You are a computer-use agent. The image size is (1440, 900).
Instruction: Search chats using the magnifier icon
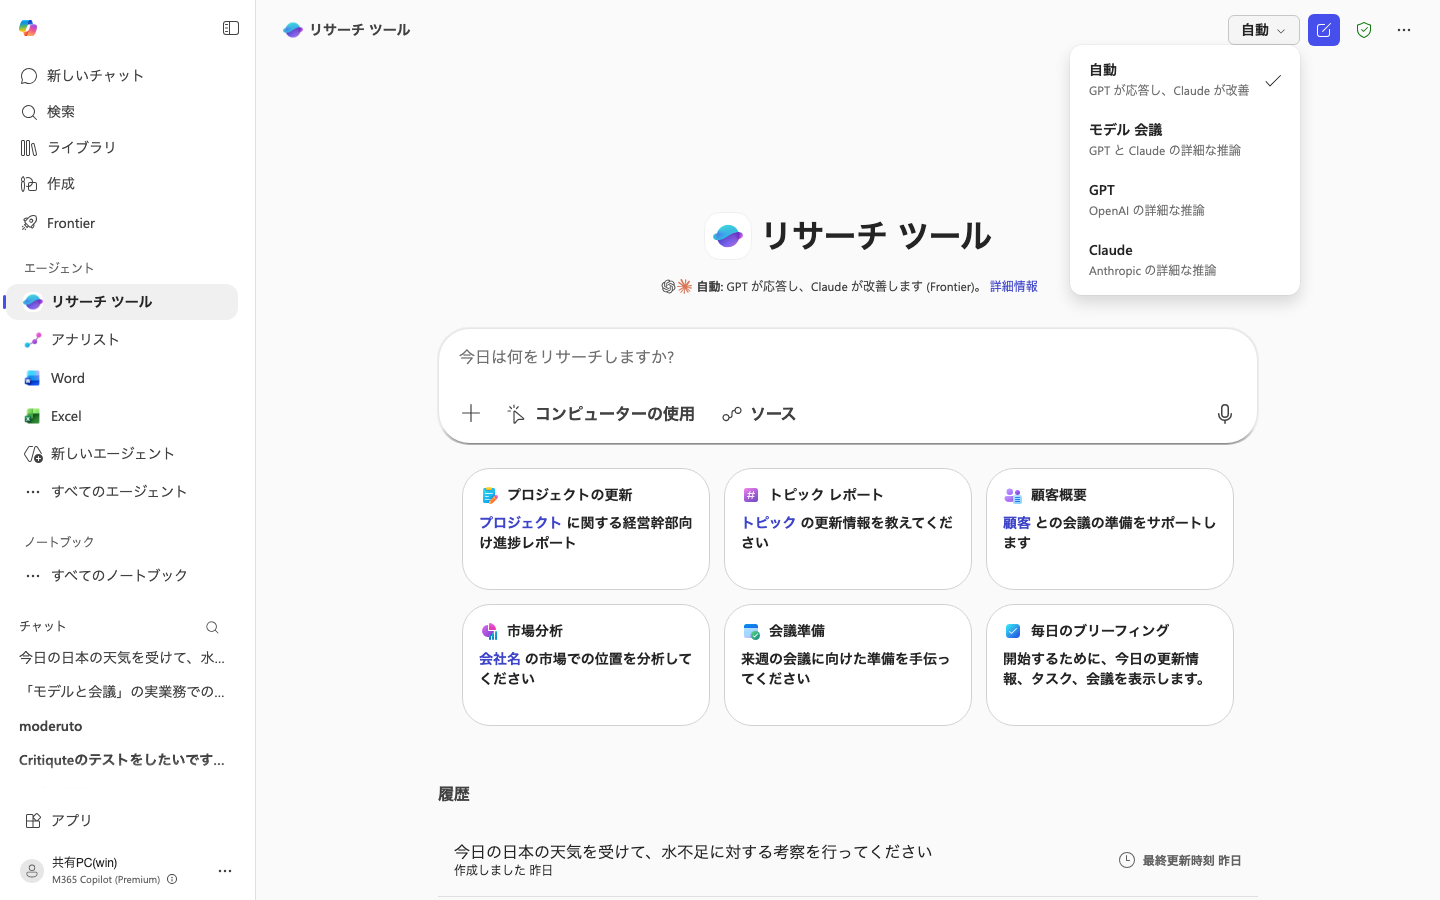pyautogui.click(x=212, y=627)
